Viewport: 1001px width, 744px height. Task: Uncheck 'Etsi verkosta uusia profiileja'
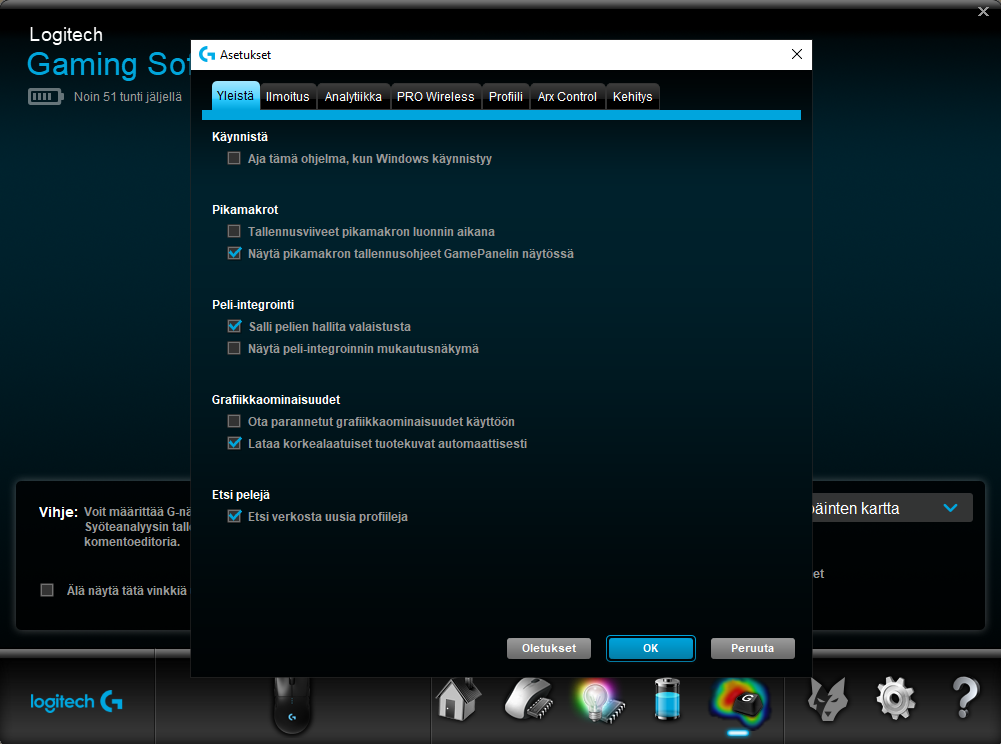(234, 516)
